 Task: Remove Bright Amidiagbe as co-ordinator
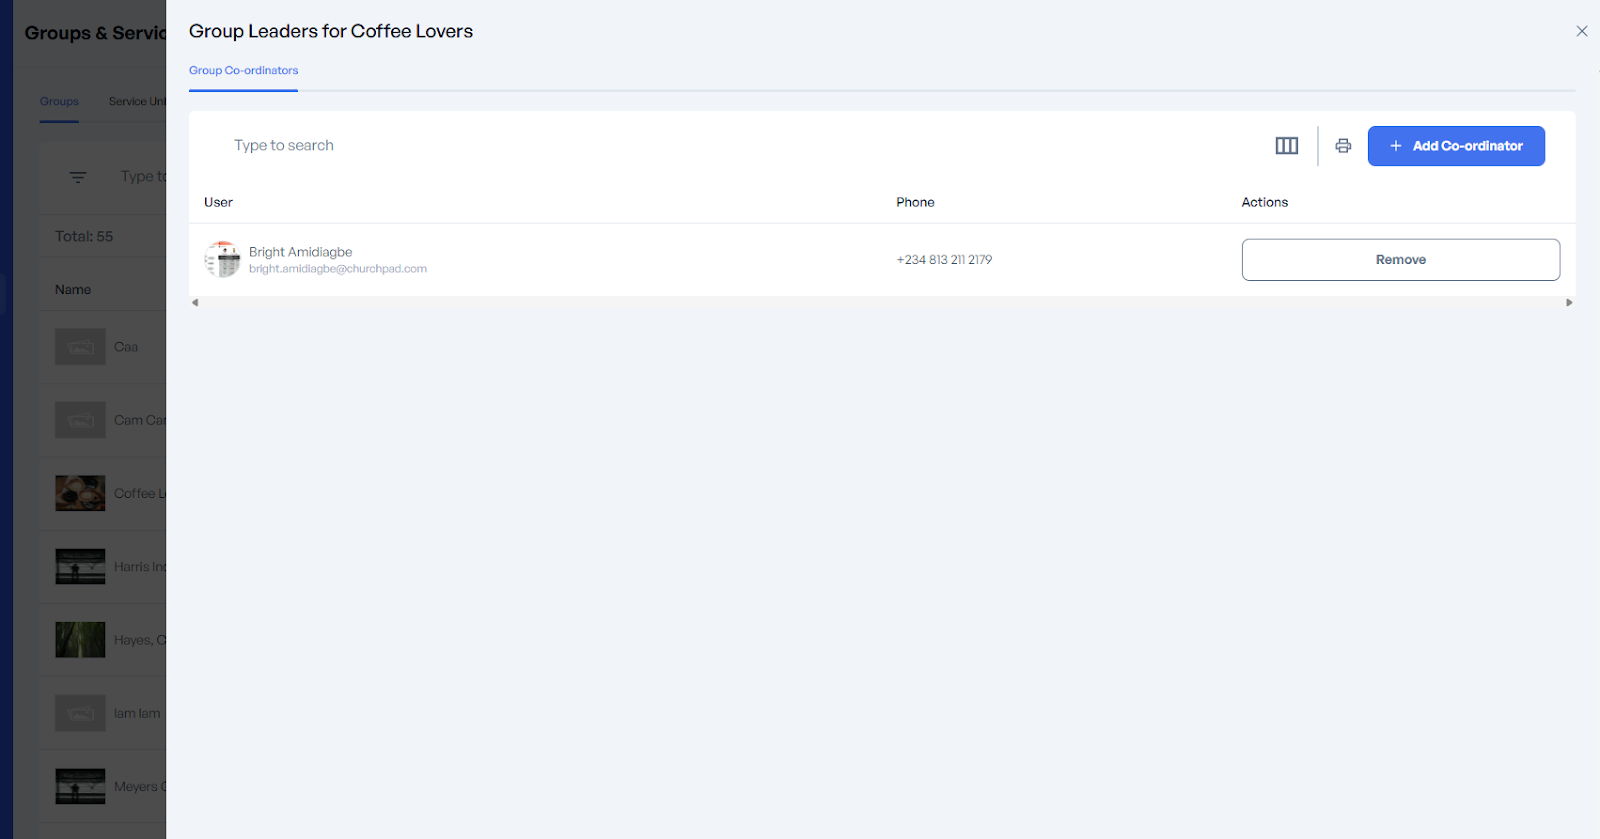point(1399,260)
